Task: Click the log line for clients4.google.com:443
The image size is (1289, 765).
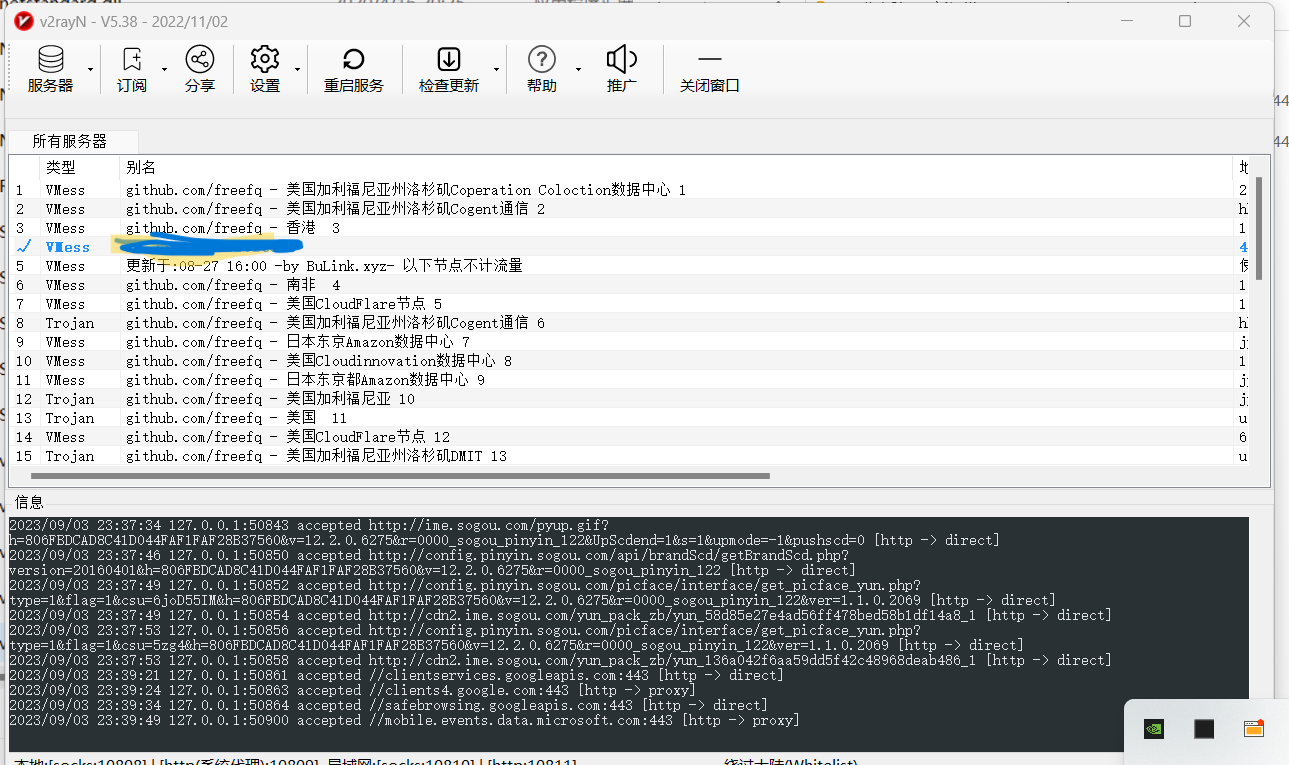Action: coord(353,690)
